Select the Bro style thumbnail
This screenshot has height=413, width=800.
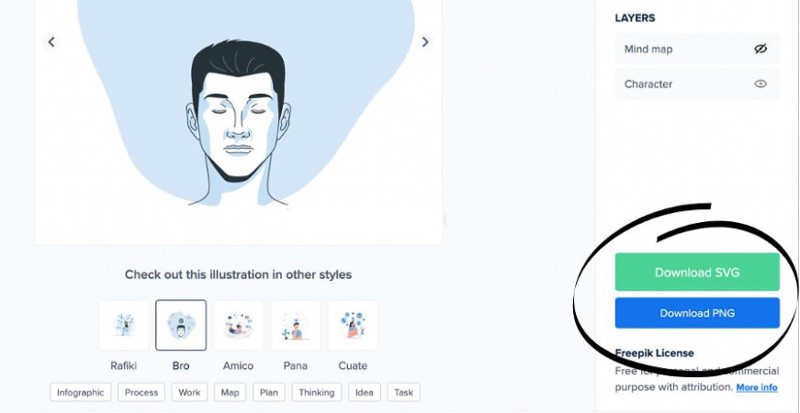[181, 325]
